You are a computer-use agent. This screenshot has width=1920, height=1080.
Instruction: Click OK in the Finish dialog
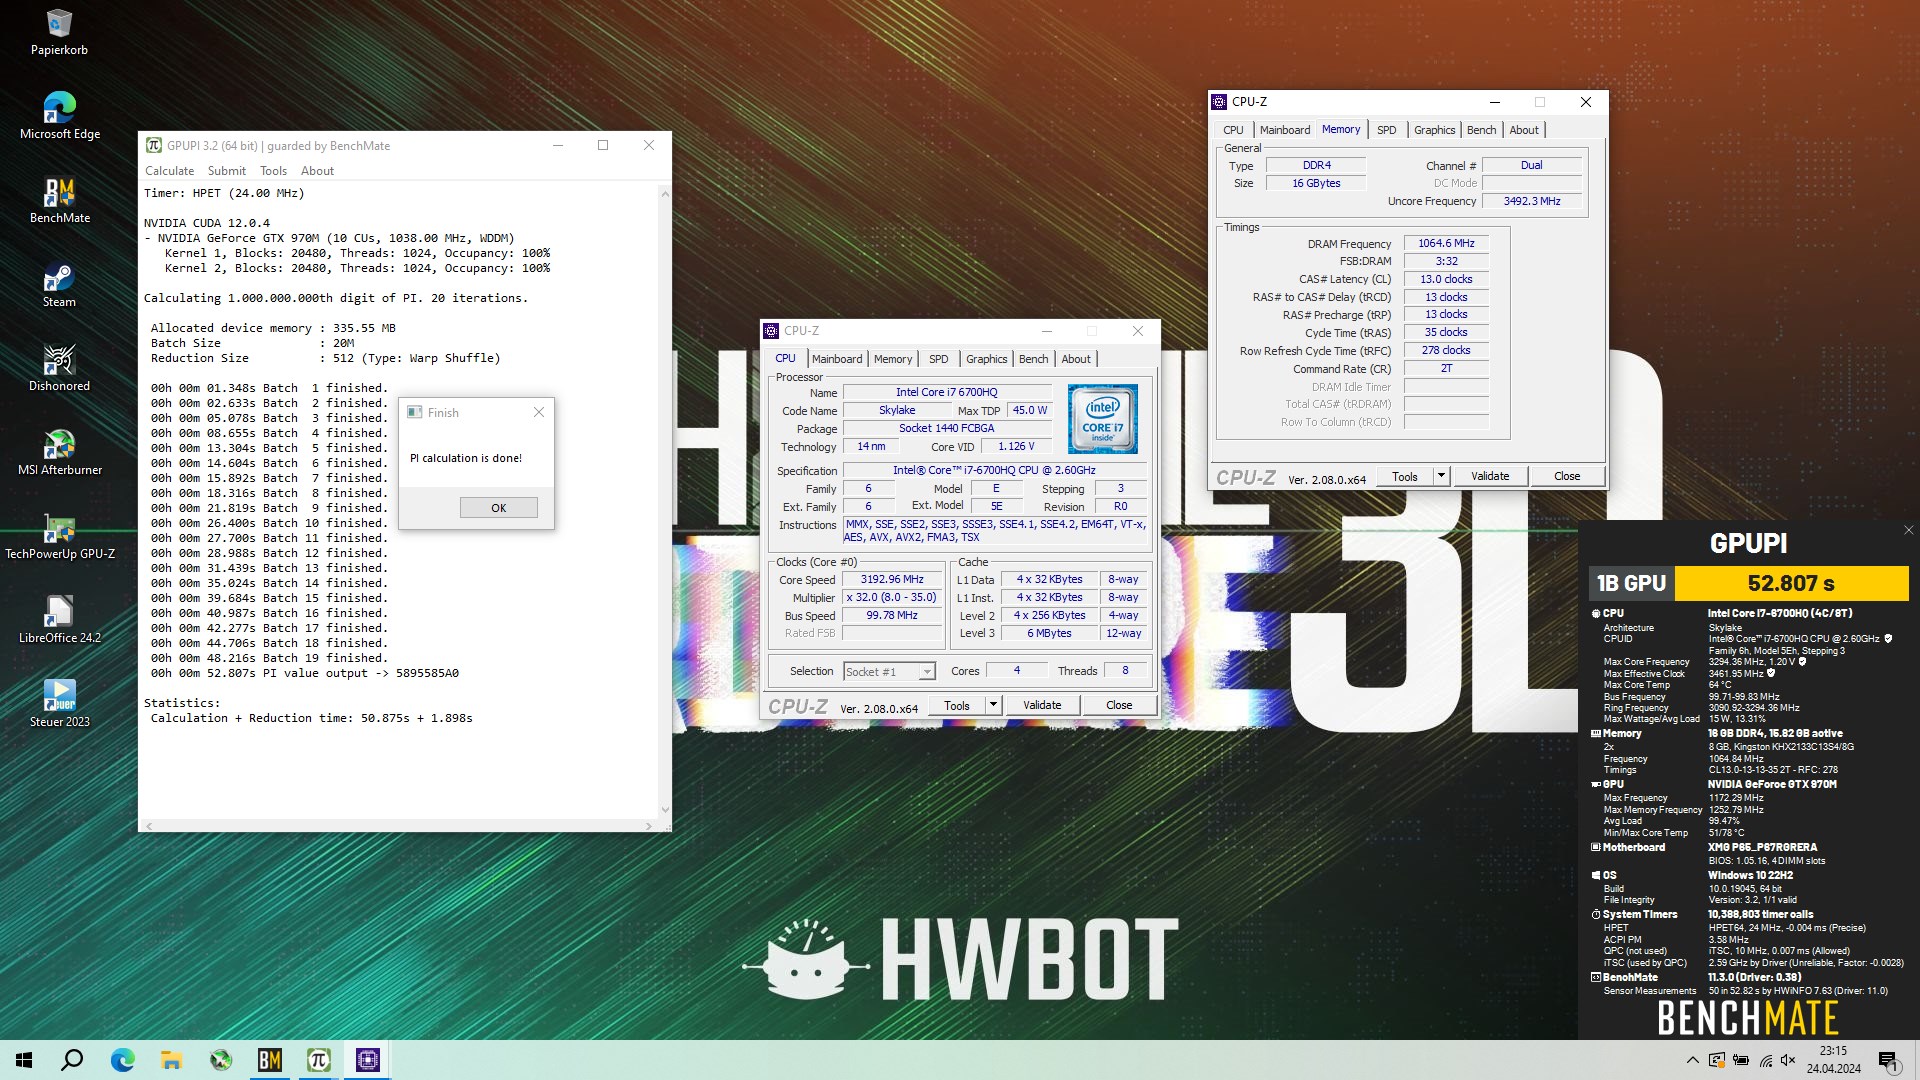coord(498,508)
